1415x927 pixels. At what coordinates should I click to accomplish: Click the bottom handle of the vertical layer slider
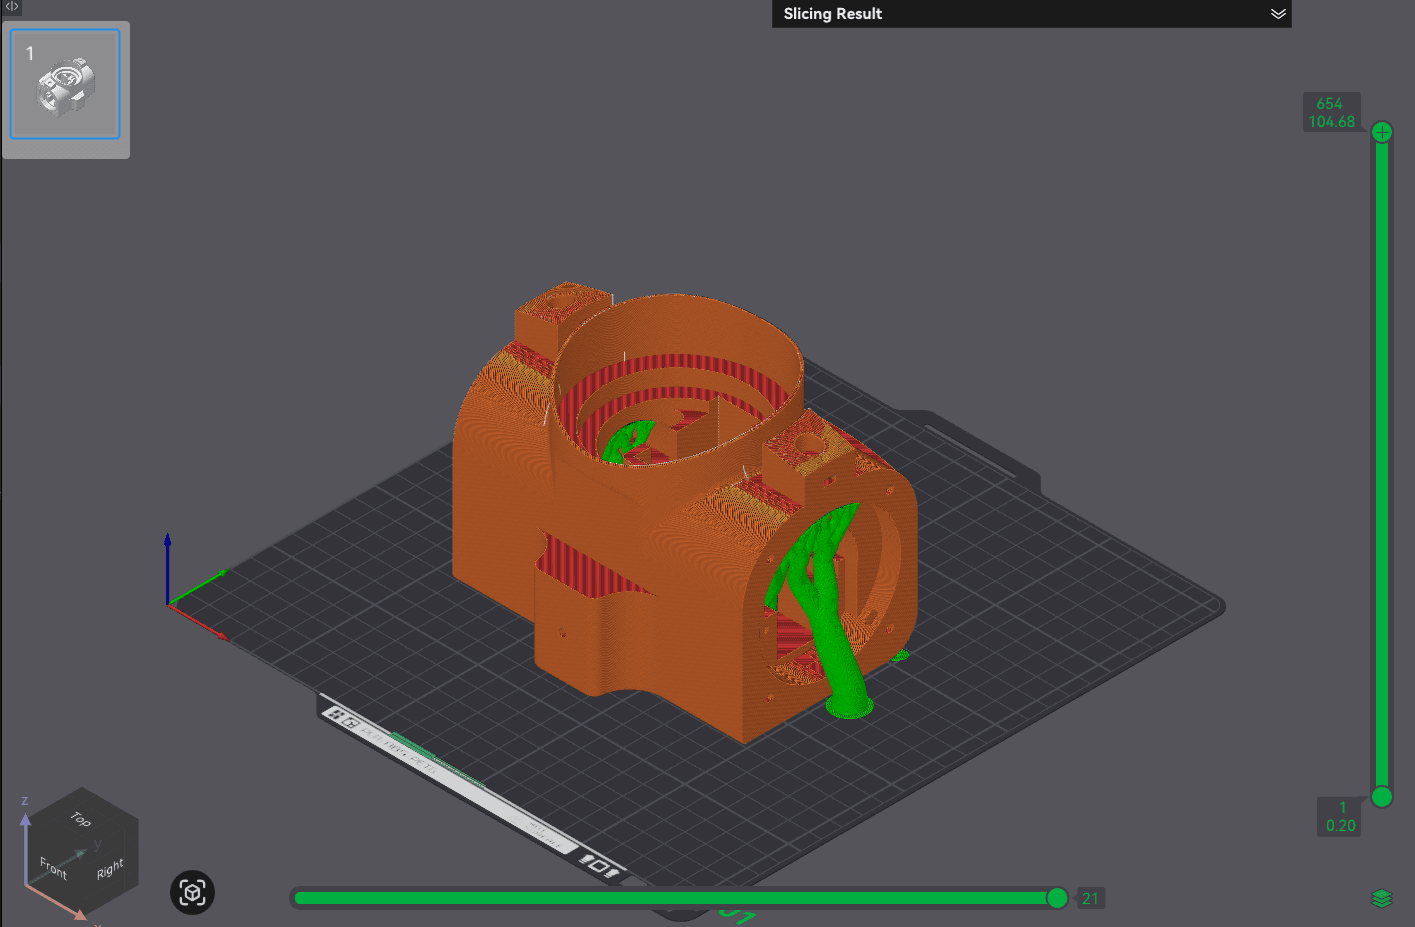[1382, 797]
